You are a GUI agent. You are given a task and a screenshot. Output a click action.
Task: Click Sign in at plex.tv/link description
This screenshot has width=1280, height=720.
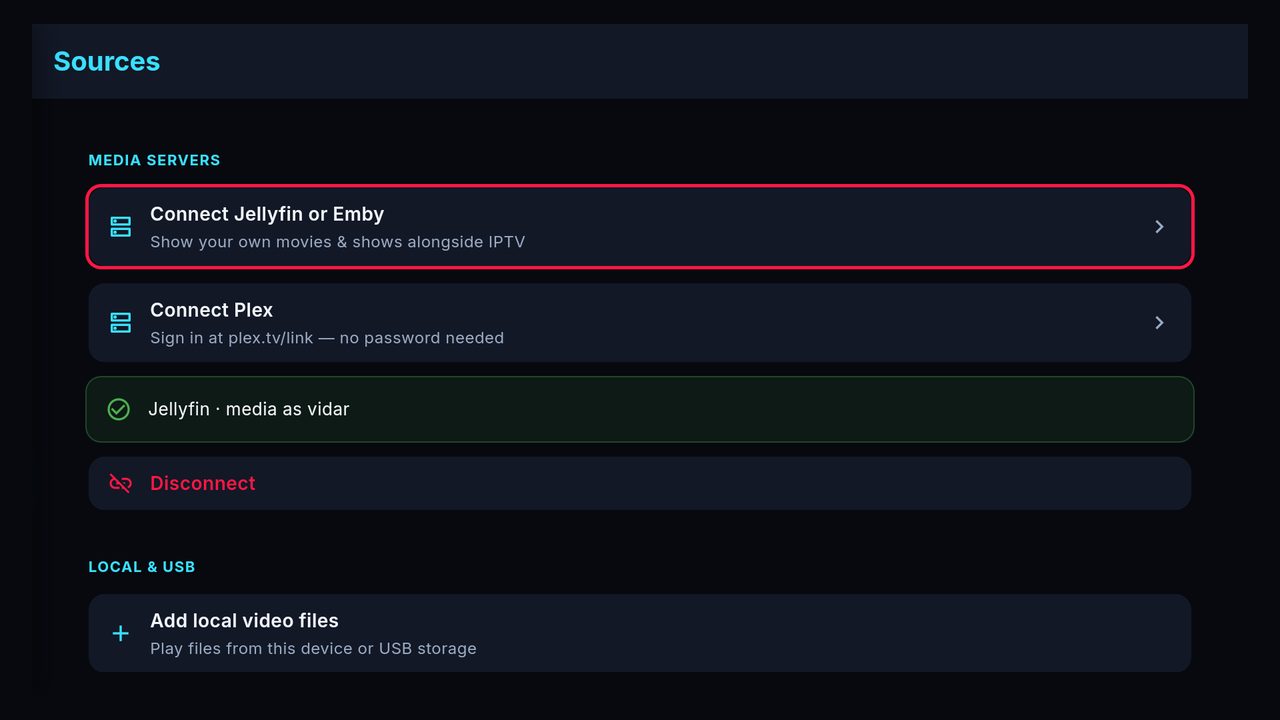[x=327, y=338]
